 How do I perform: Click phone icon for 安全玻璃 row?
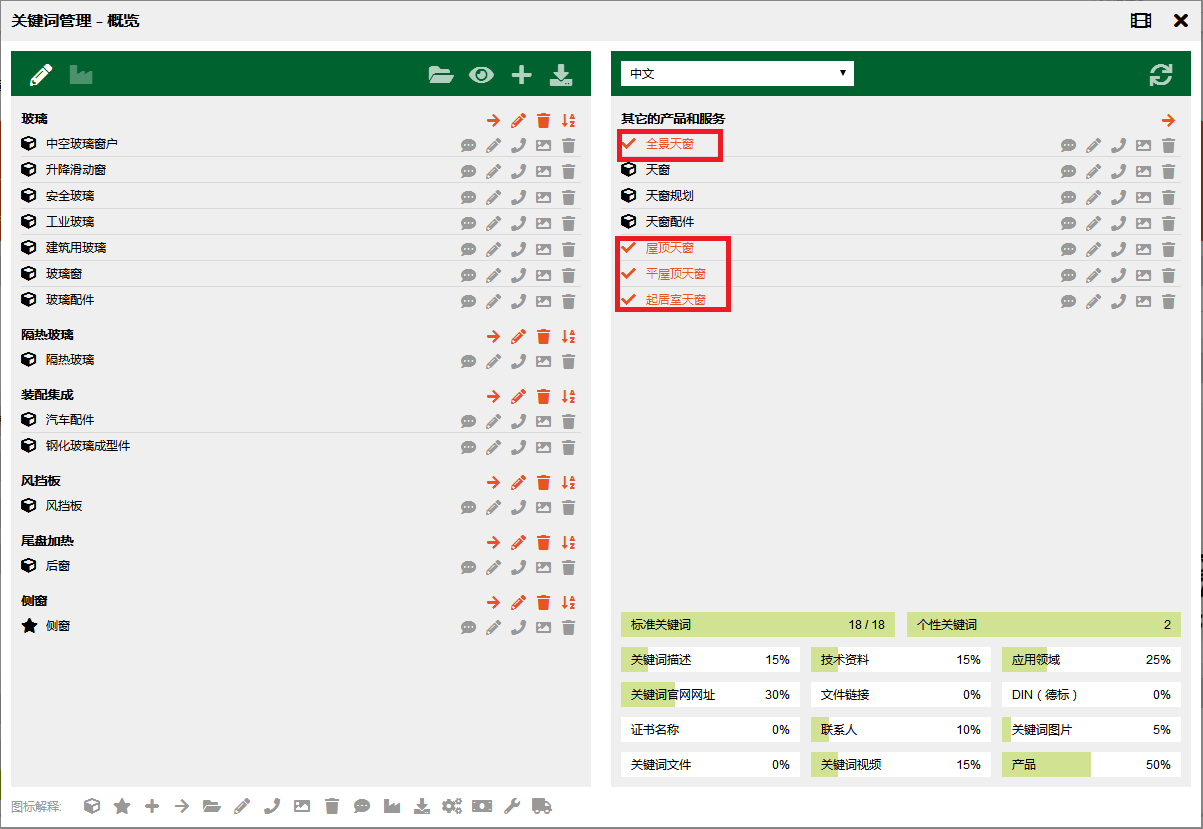click(518, 197)
